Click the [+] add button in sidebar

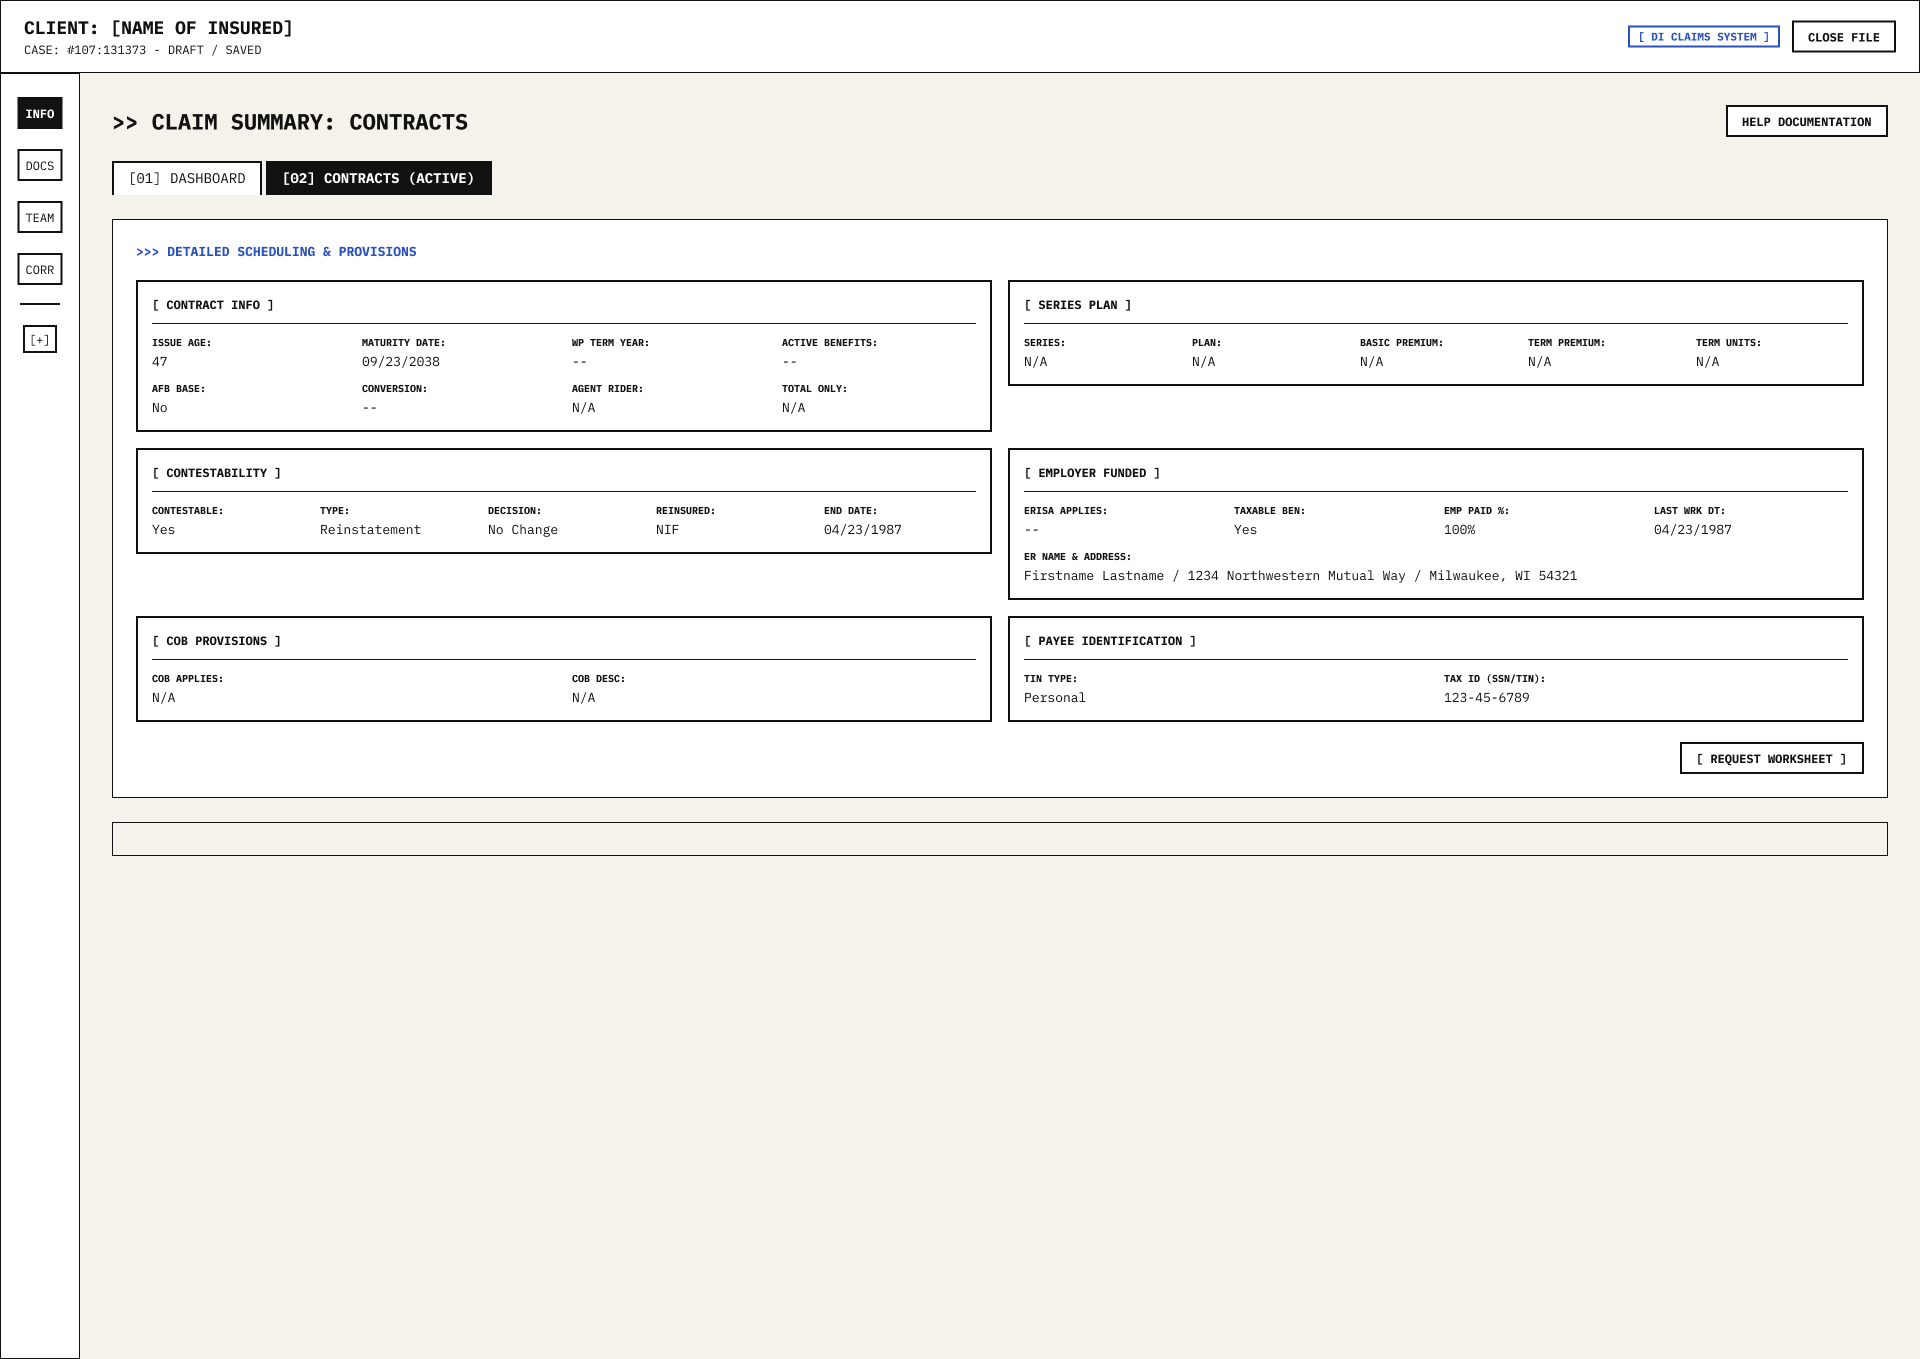point(40,339)
